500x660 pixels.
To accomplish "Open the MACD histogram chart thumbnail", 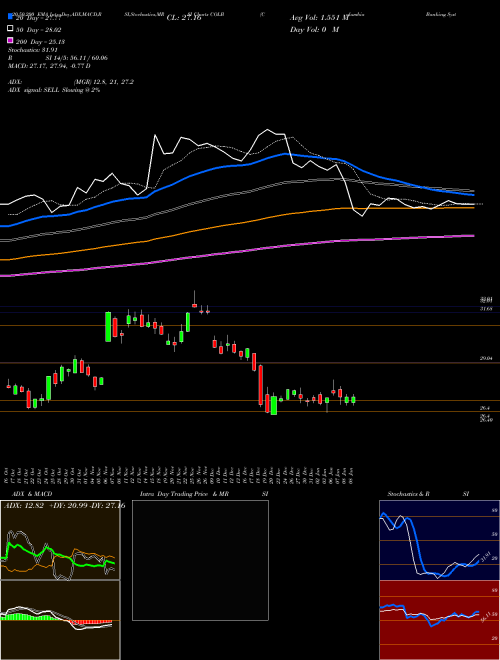I will pyautogui.click(x=60, y=620).
